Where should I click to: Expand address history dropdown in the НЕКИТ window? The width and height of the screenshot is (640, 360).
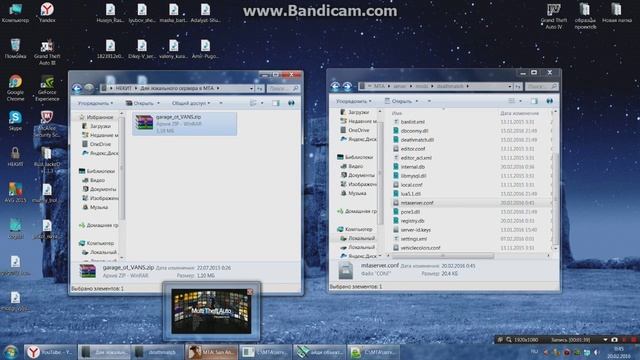click(251, 88)
